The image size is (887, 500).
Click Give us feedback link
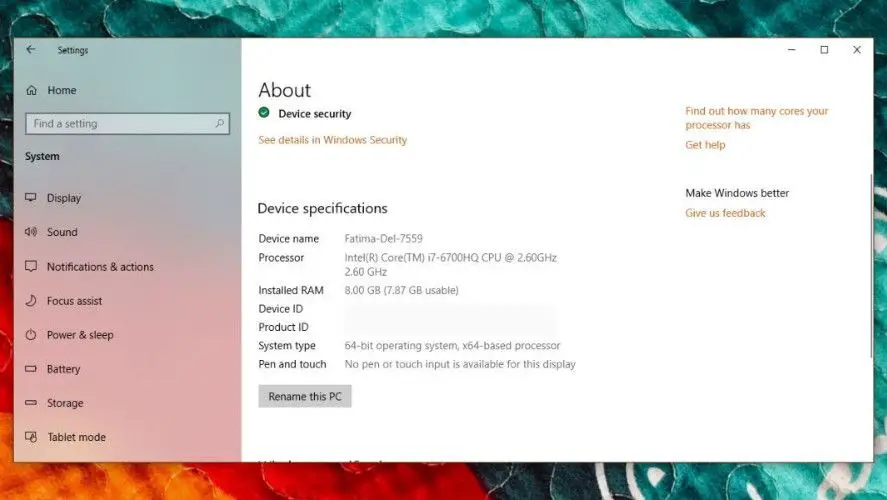tap(725, 213)
